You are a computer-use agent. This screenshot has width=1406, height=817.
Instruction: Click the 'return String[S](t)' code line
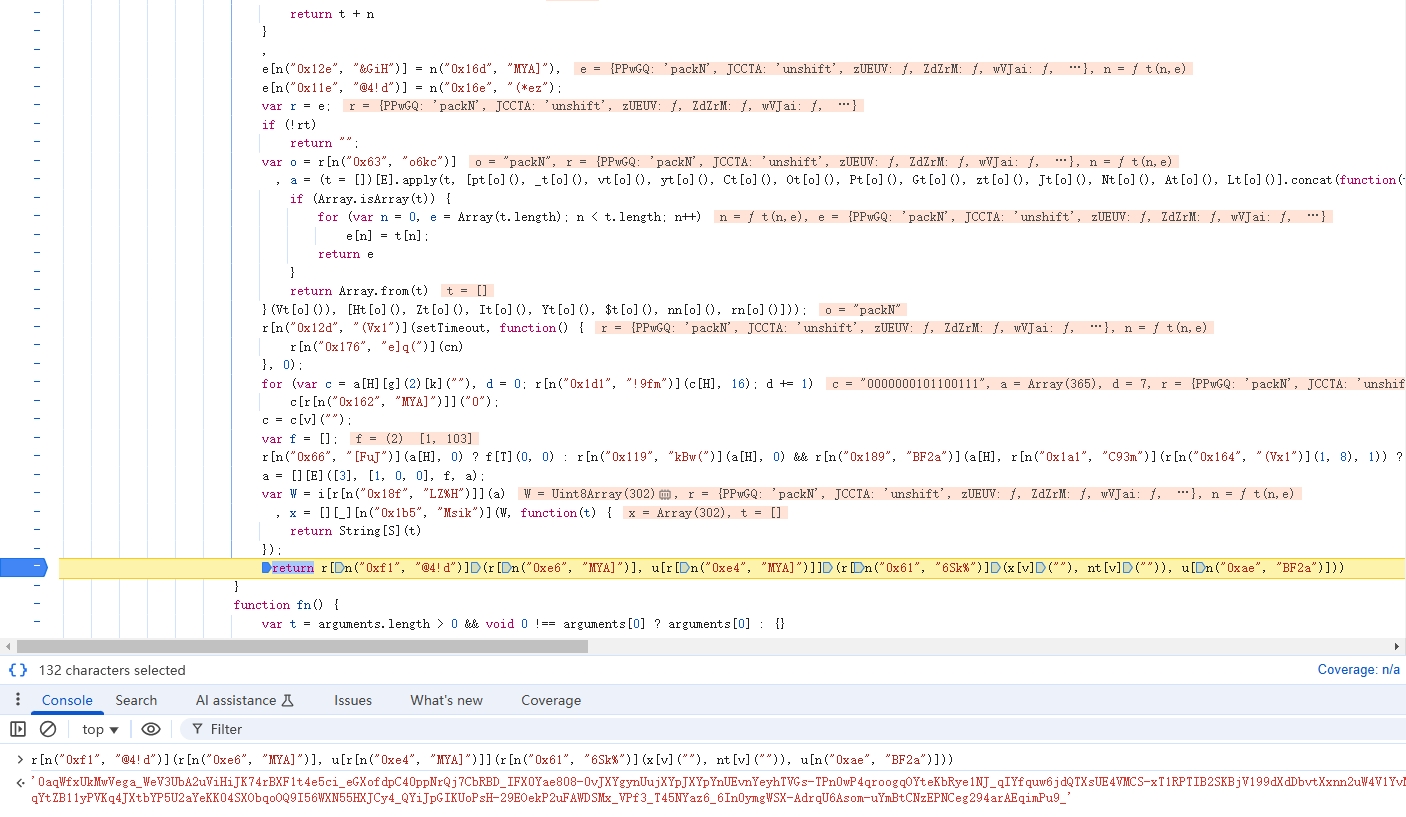tap(355, 531)
